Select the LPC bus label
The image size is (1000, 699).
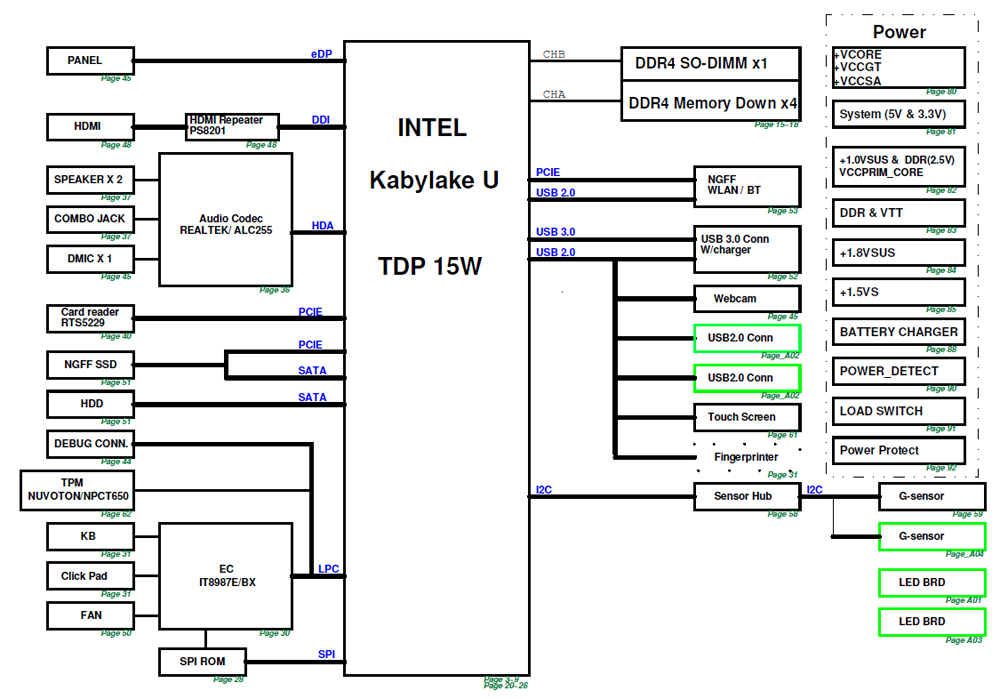pyautogui.click(x=328, y=569)
